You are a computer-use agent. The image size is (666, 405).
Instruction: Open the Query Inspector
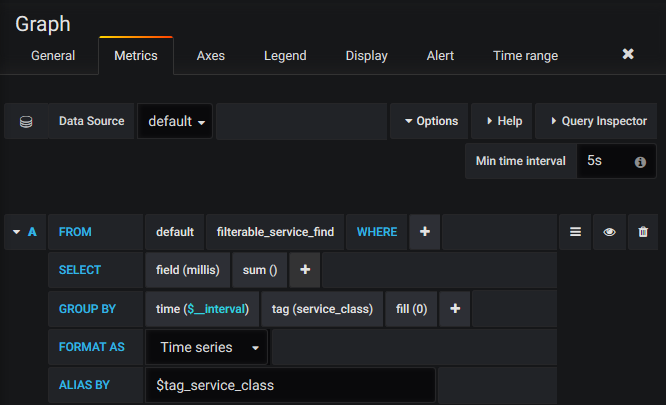597,121
